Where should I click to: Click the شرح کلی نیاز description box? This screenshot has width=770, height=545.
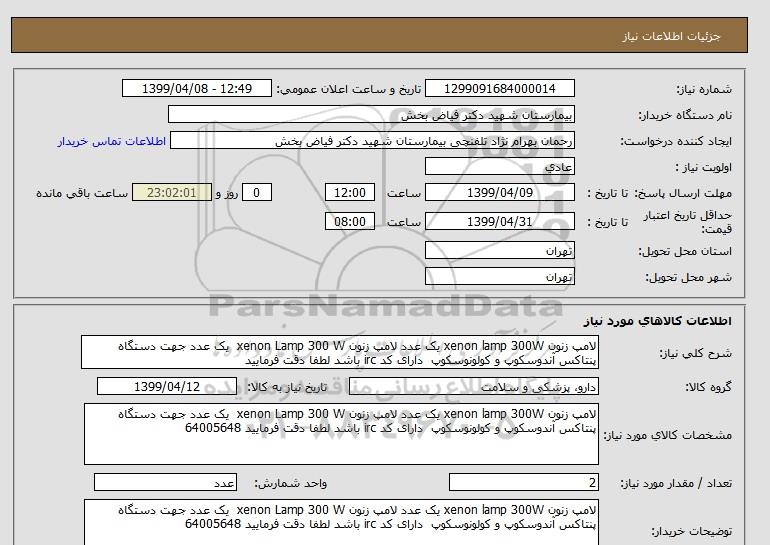click(x=340, y=352)
